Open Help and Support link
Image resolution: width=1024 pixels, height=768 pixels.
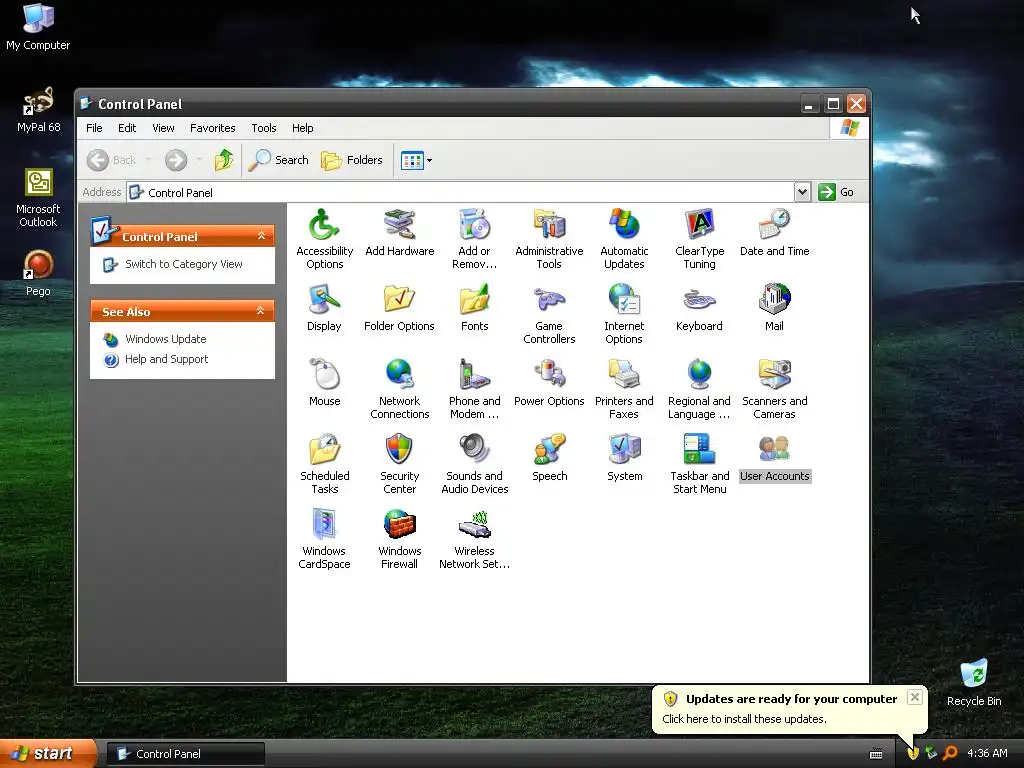tap(167, 359)
